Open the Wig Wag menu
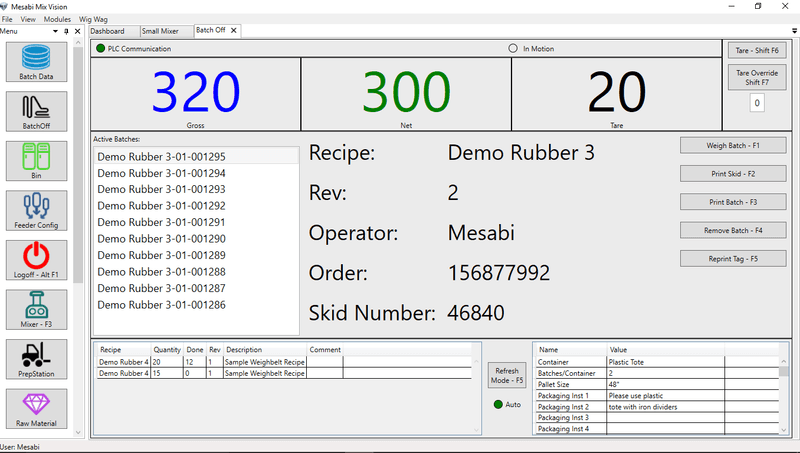Viewport: 800px width, 453px height. [x=93, y=19]
